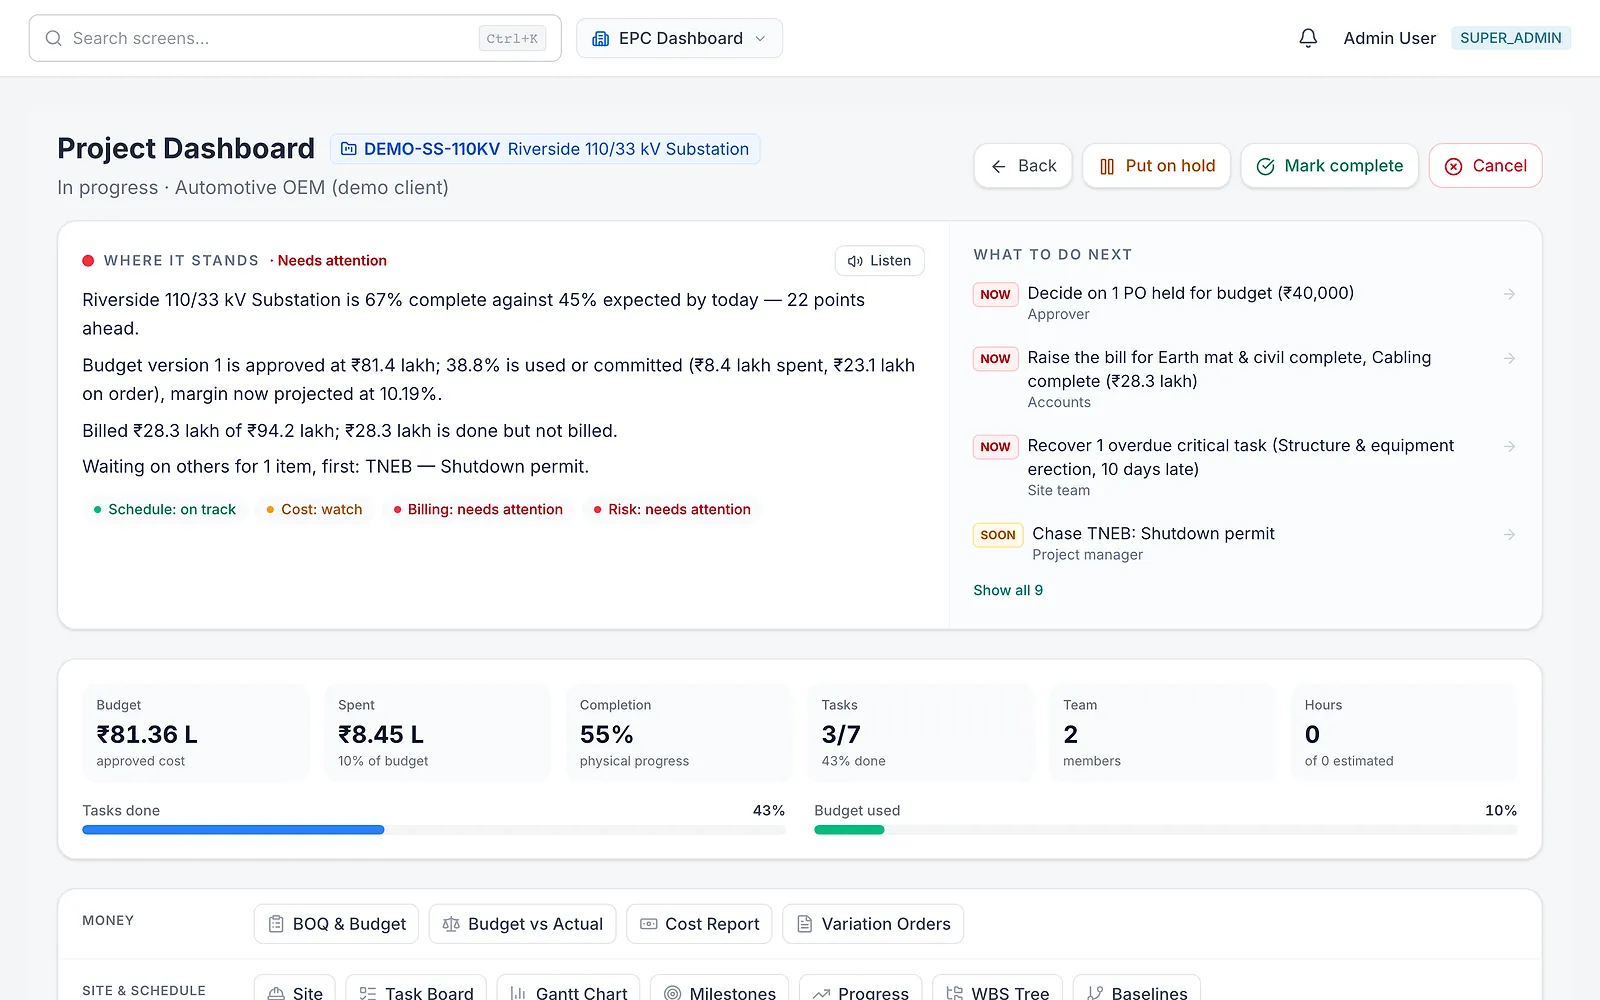Click the banknote icon on Cost Report

tap(649, 924)
